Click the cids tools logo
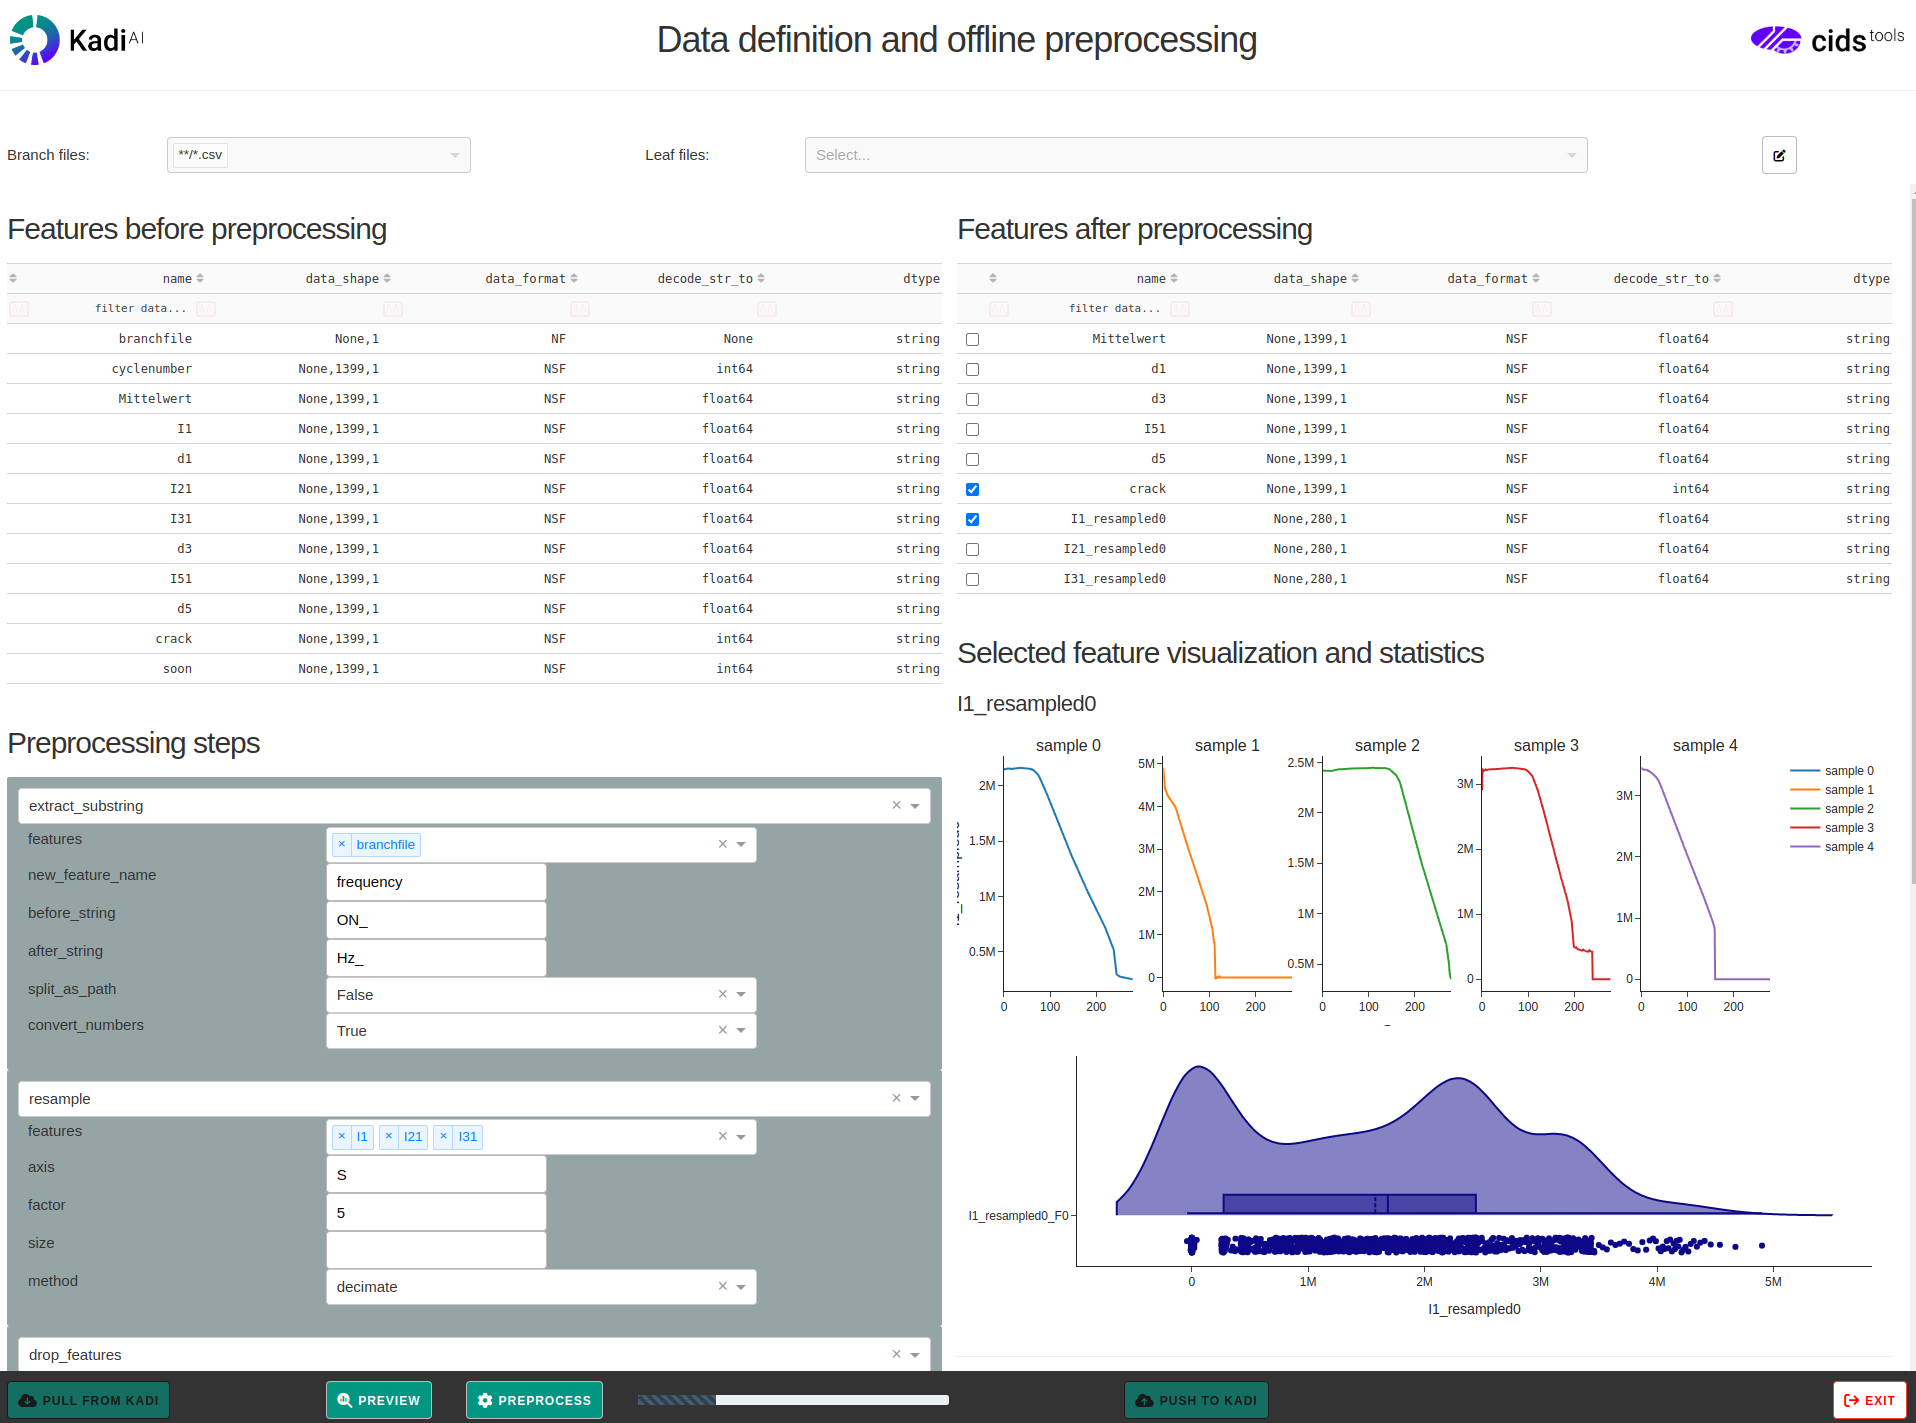 coord(1826,40)
